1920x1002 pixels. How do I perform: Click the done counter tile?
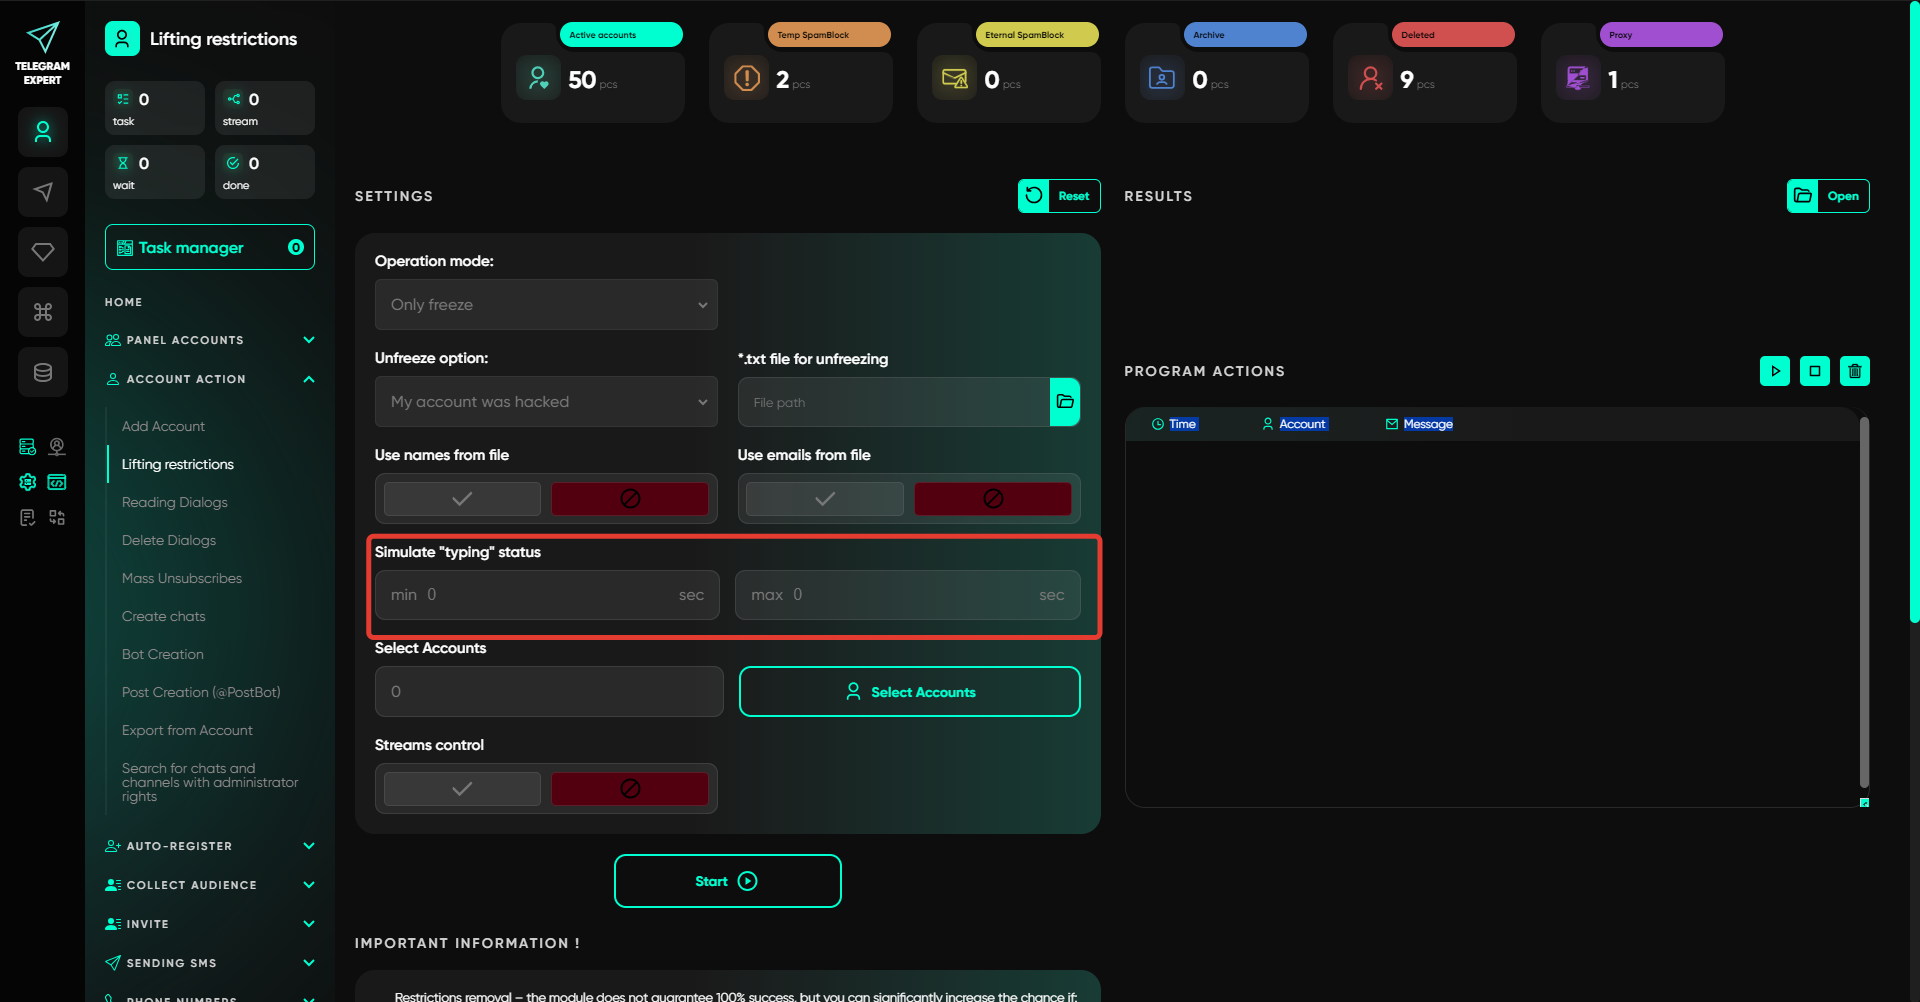point(265,172)
